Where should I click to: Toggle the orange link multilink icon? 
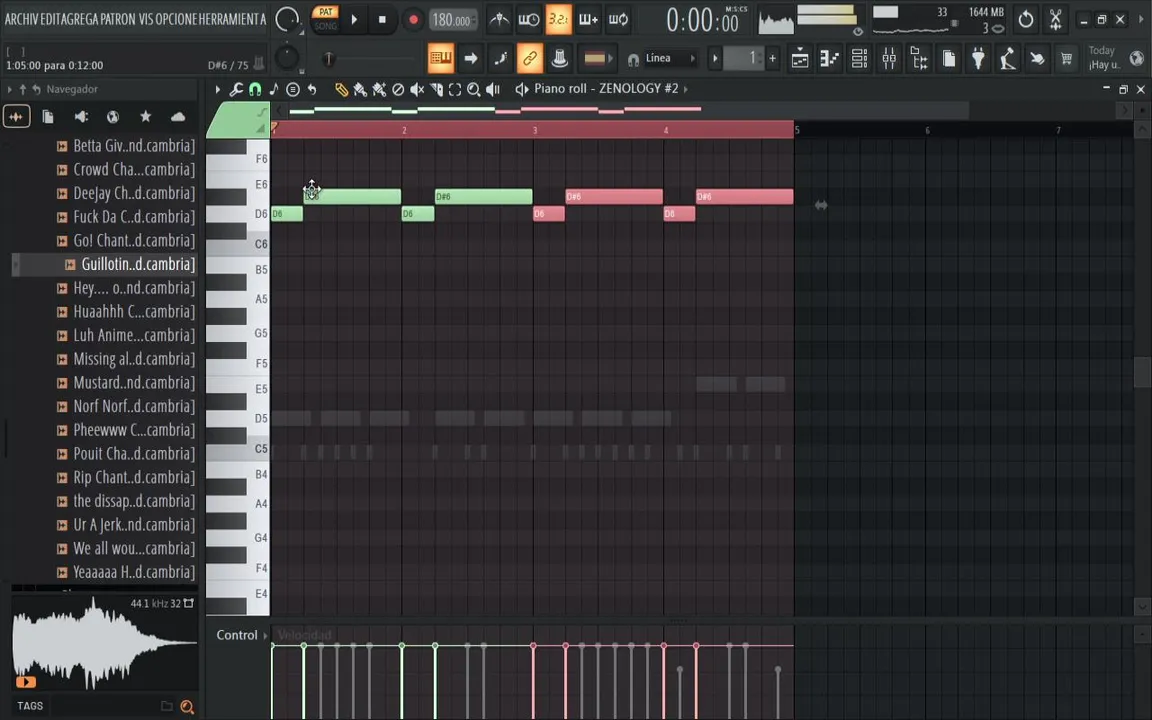[x=530, y=58]
